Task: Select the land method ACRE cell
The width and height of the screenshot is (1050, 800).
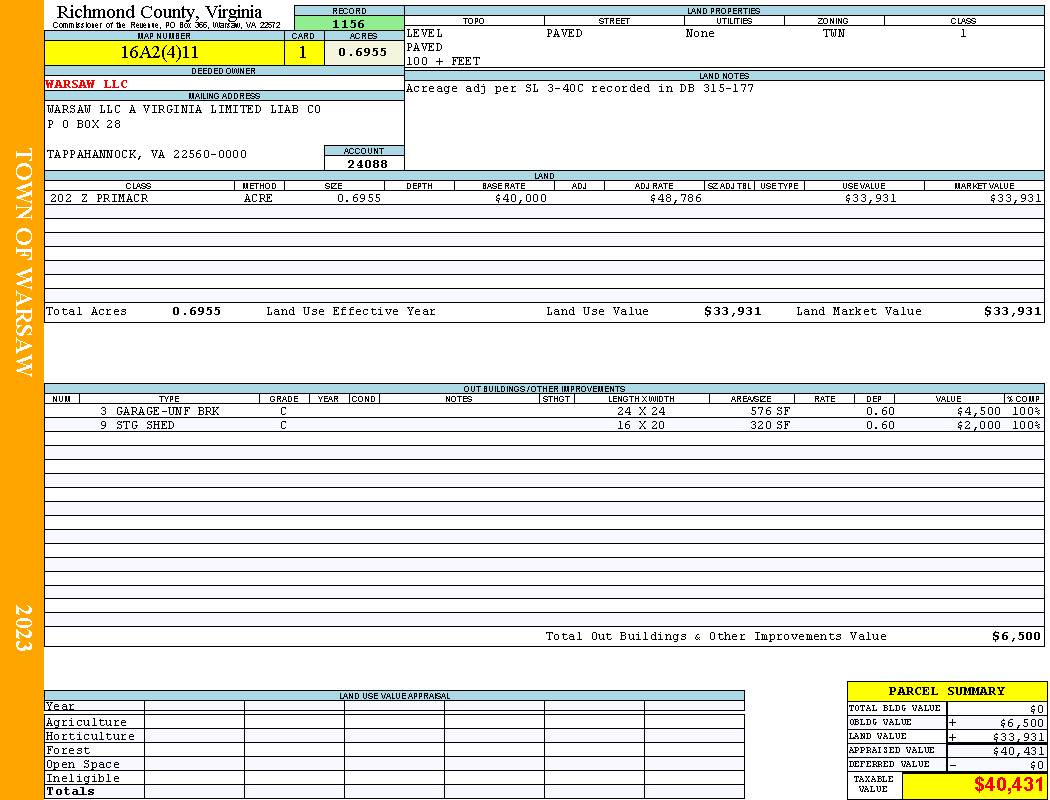Action: [258, 198]
